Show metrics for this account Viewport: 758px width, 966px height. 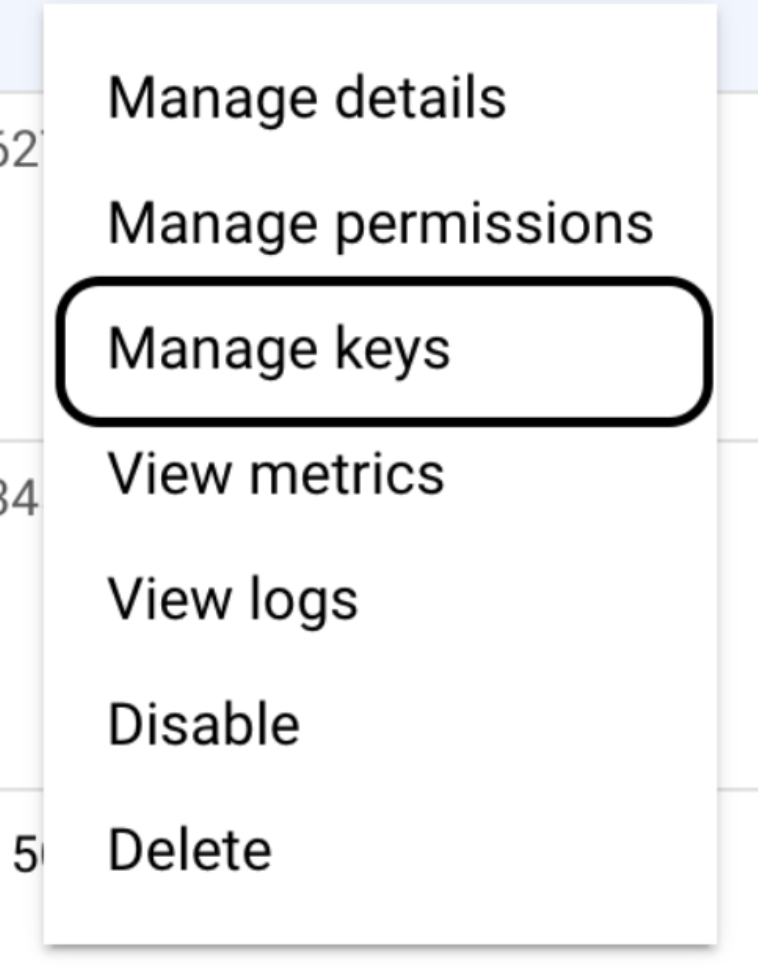tap(275, 474)
